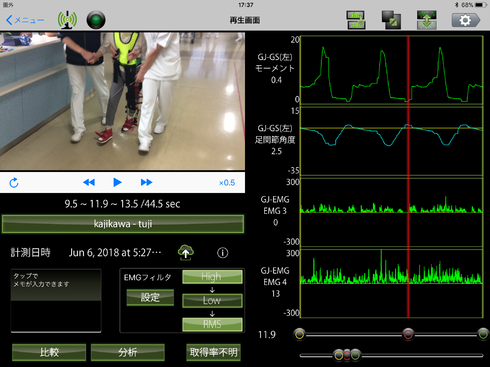
Task: Open the gear settings button
Action: coord(466,20)
